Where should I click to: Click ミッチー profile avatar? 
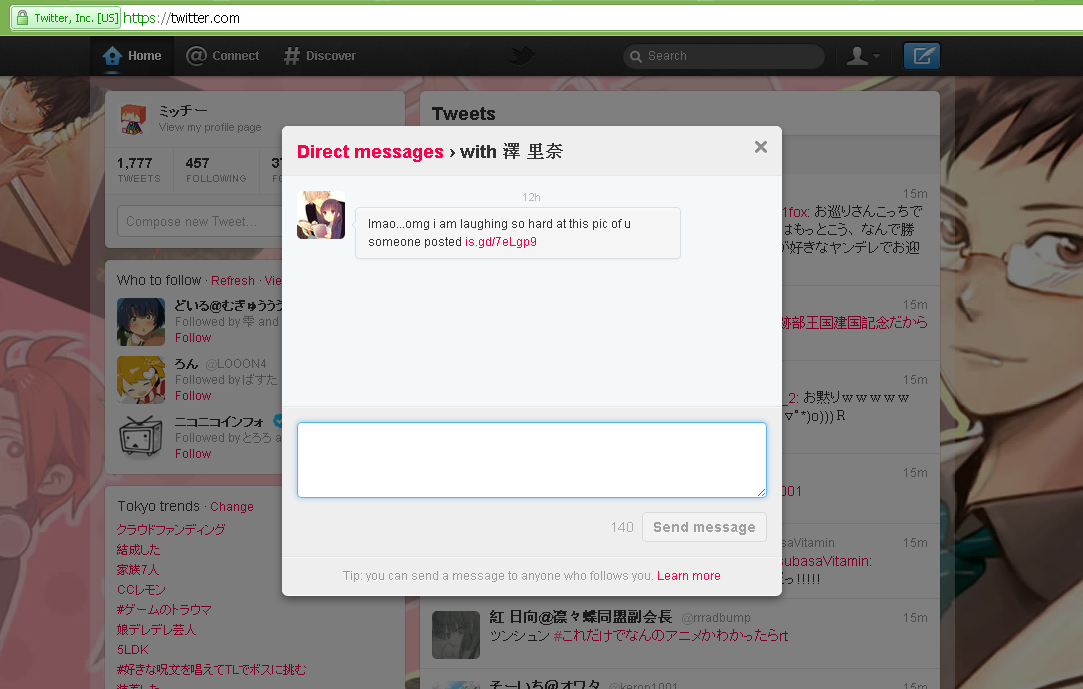(x=133, y=119)
